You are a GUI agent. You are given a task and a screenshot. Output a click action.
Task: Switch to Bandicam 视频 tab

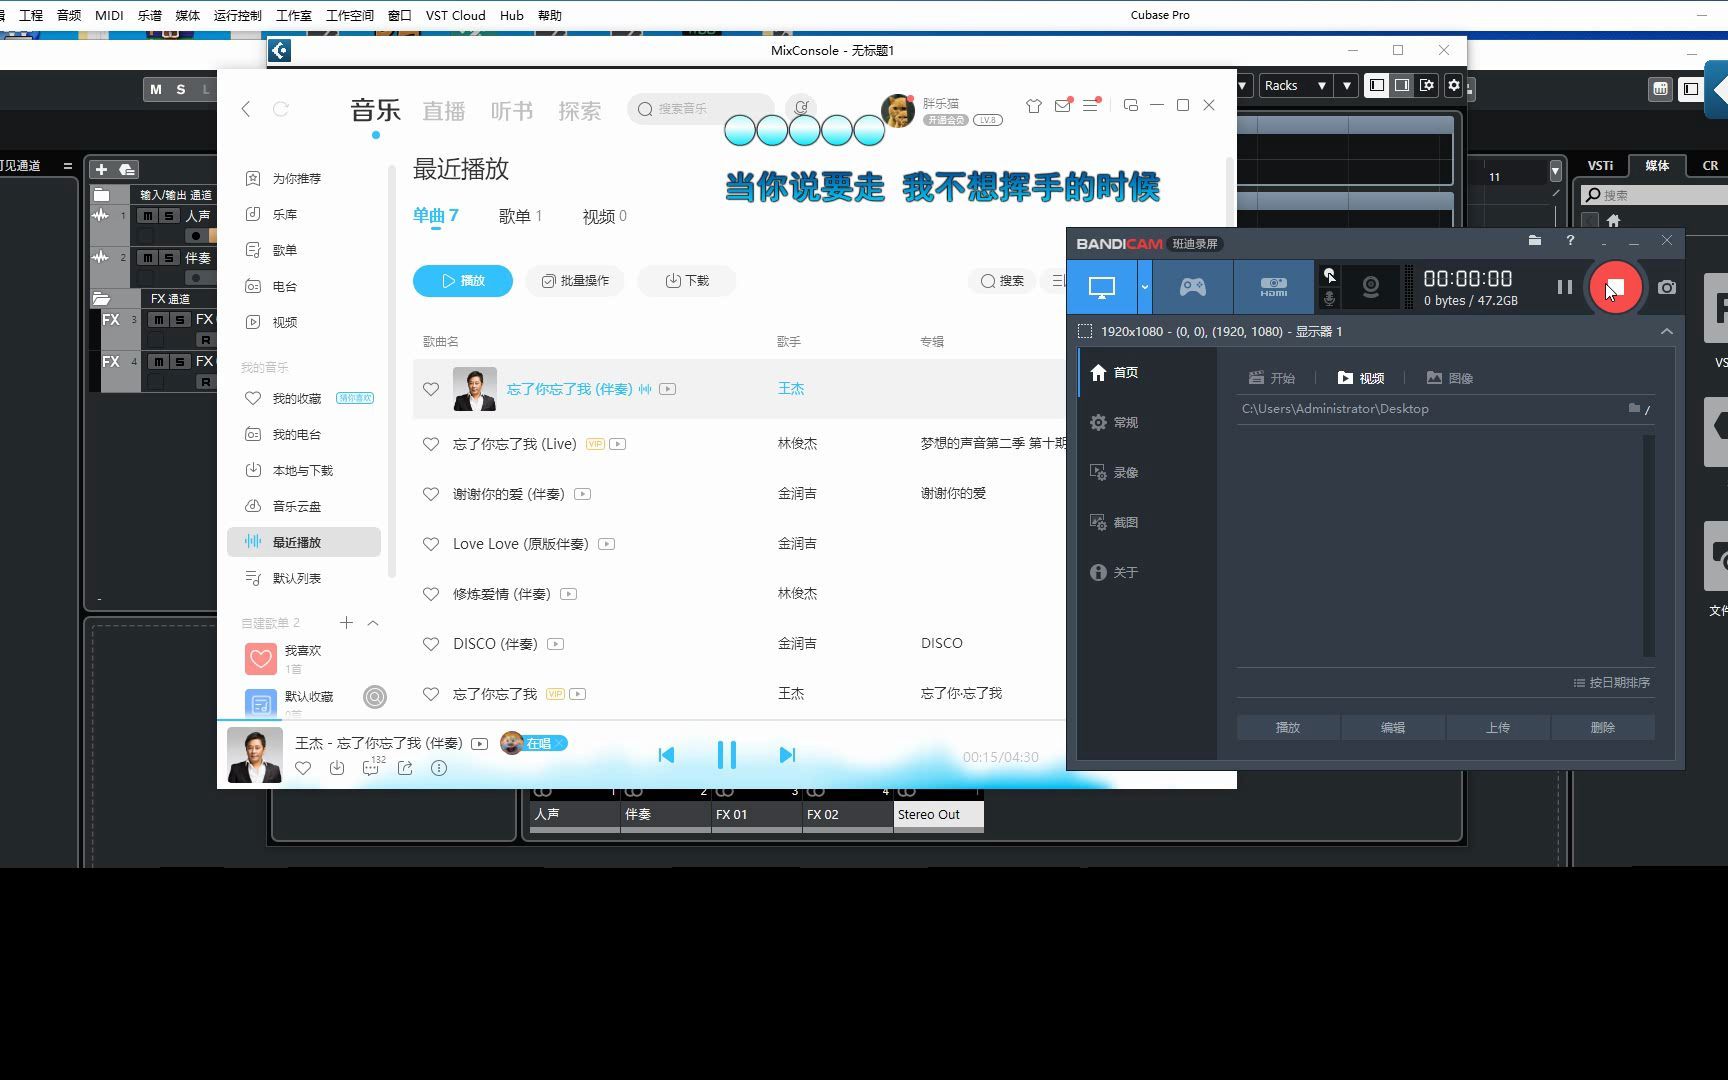tap(1361, 378)
